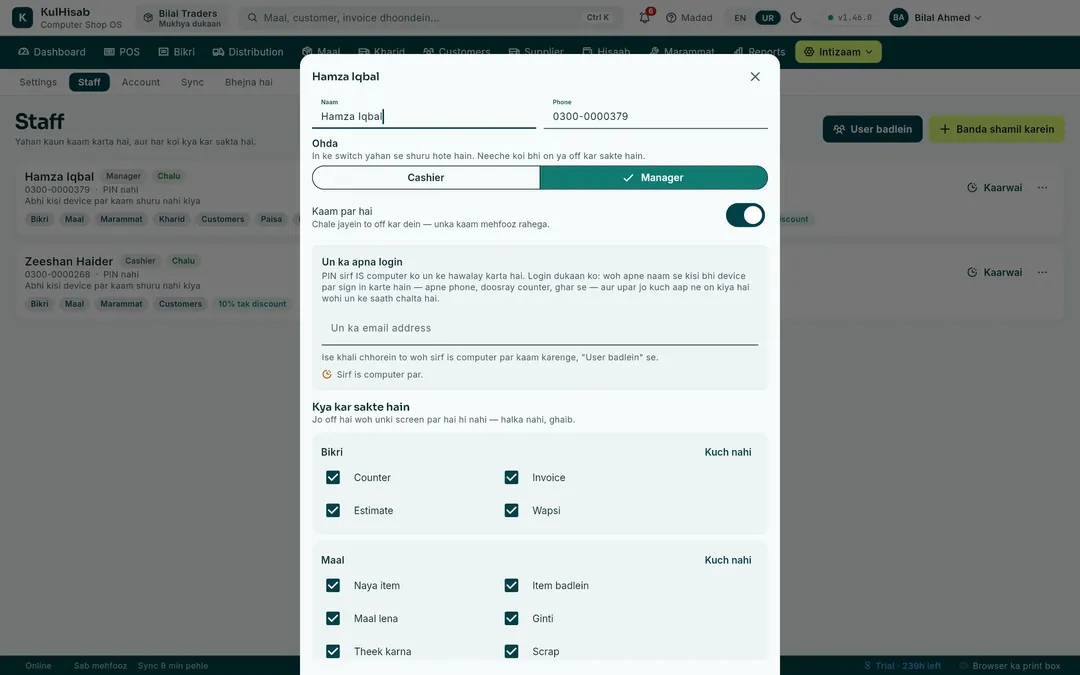Click the Madad help button
This screenshot has width=1080, height=675.
(689, 17)
